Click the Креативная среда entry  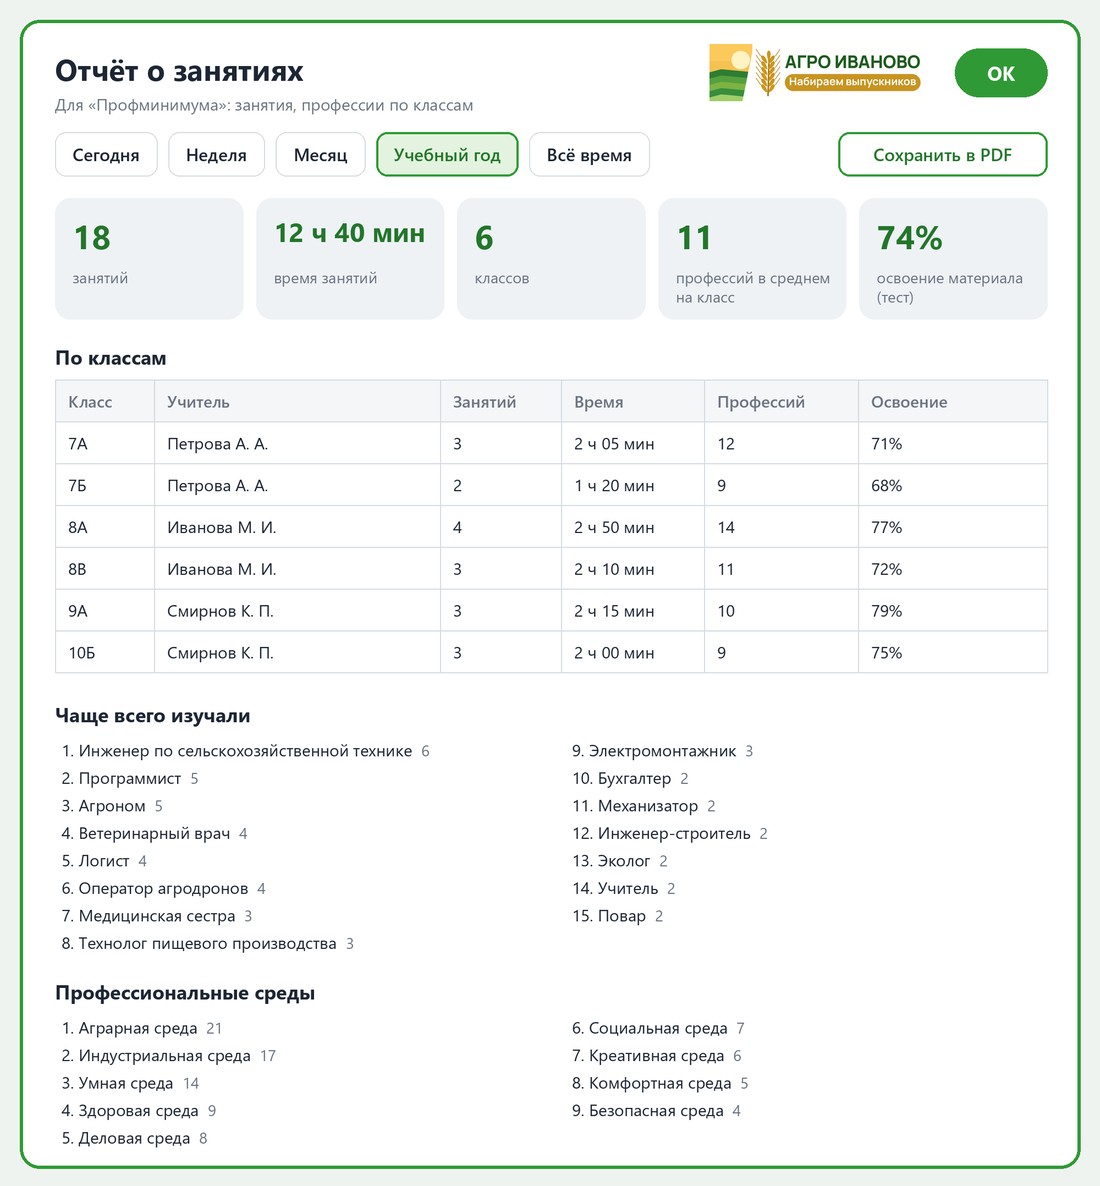click(657, 1056)
